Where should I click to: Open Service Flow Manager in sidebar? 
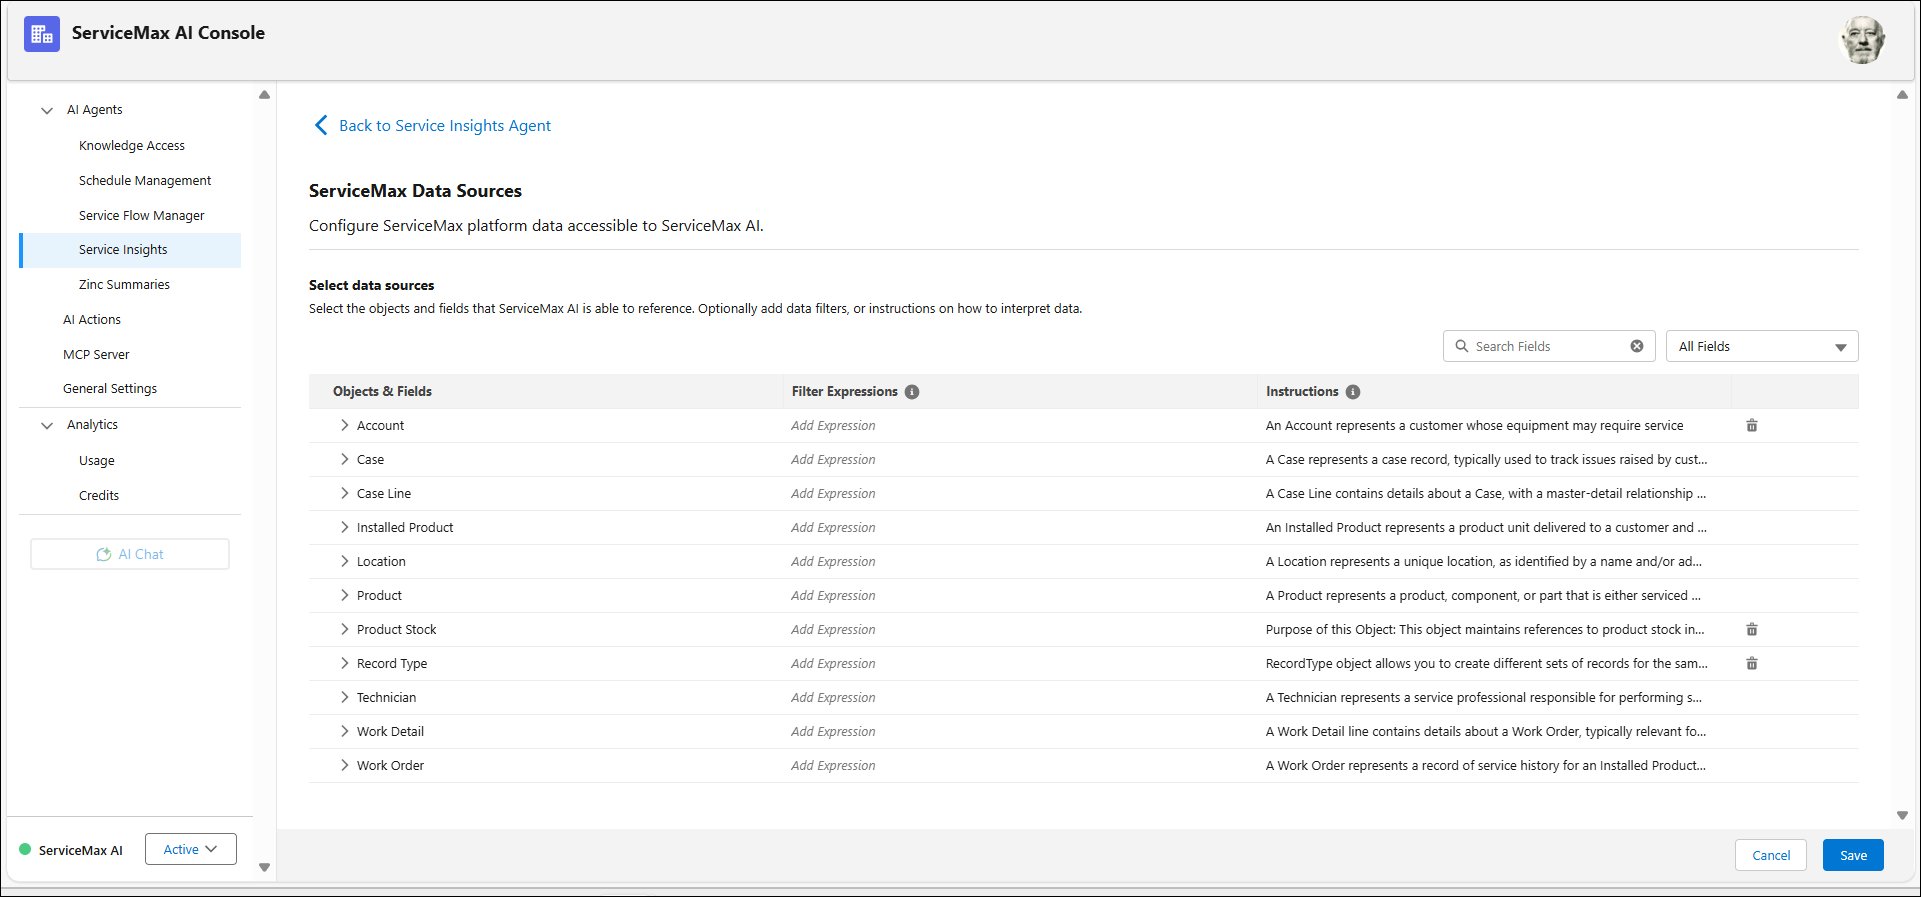(142, 216)
